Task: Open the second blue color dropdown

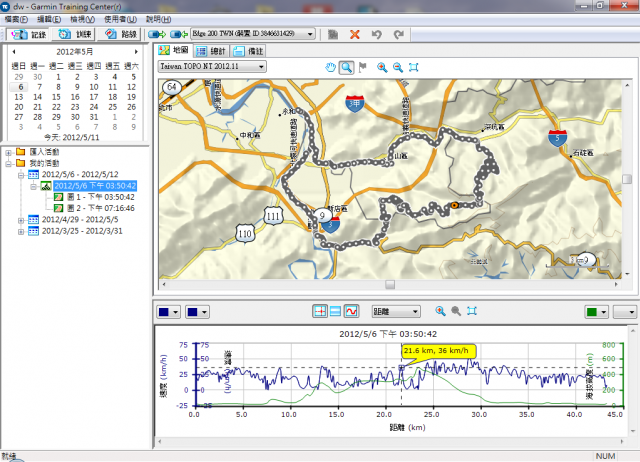Action: pyautogui.click(x=197, y=312)
